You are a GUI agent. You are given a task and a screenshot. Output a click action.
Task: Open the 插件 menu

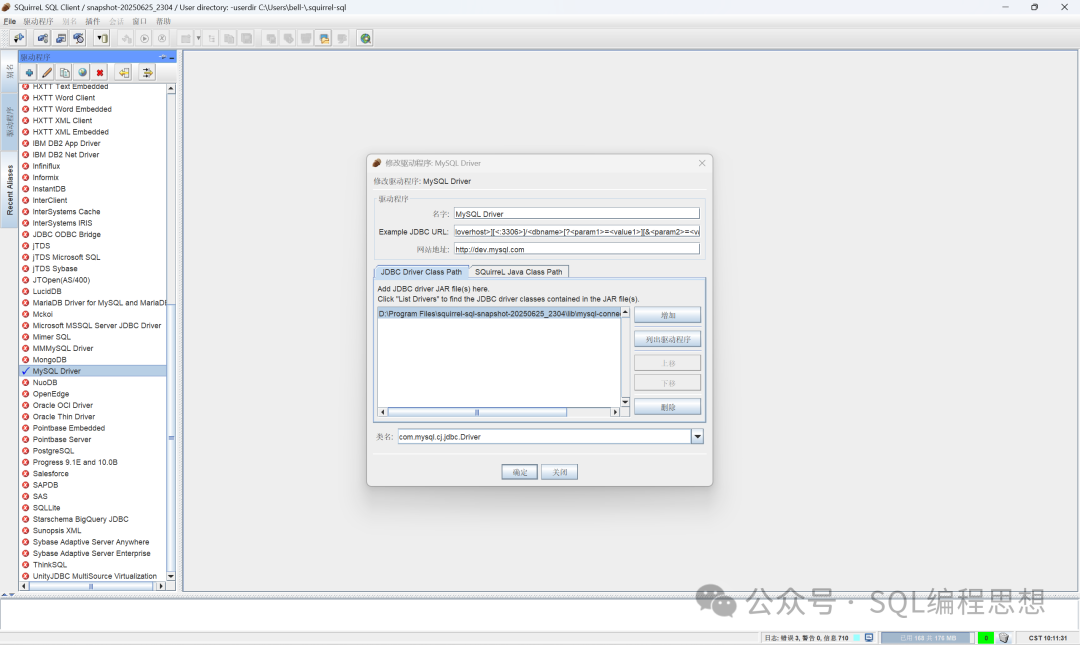coord(93,21)
